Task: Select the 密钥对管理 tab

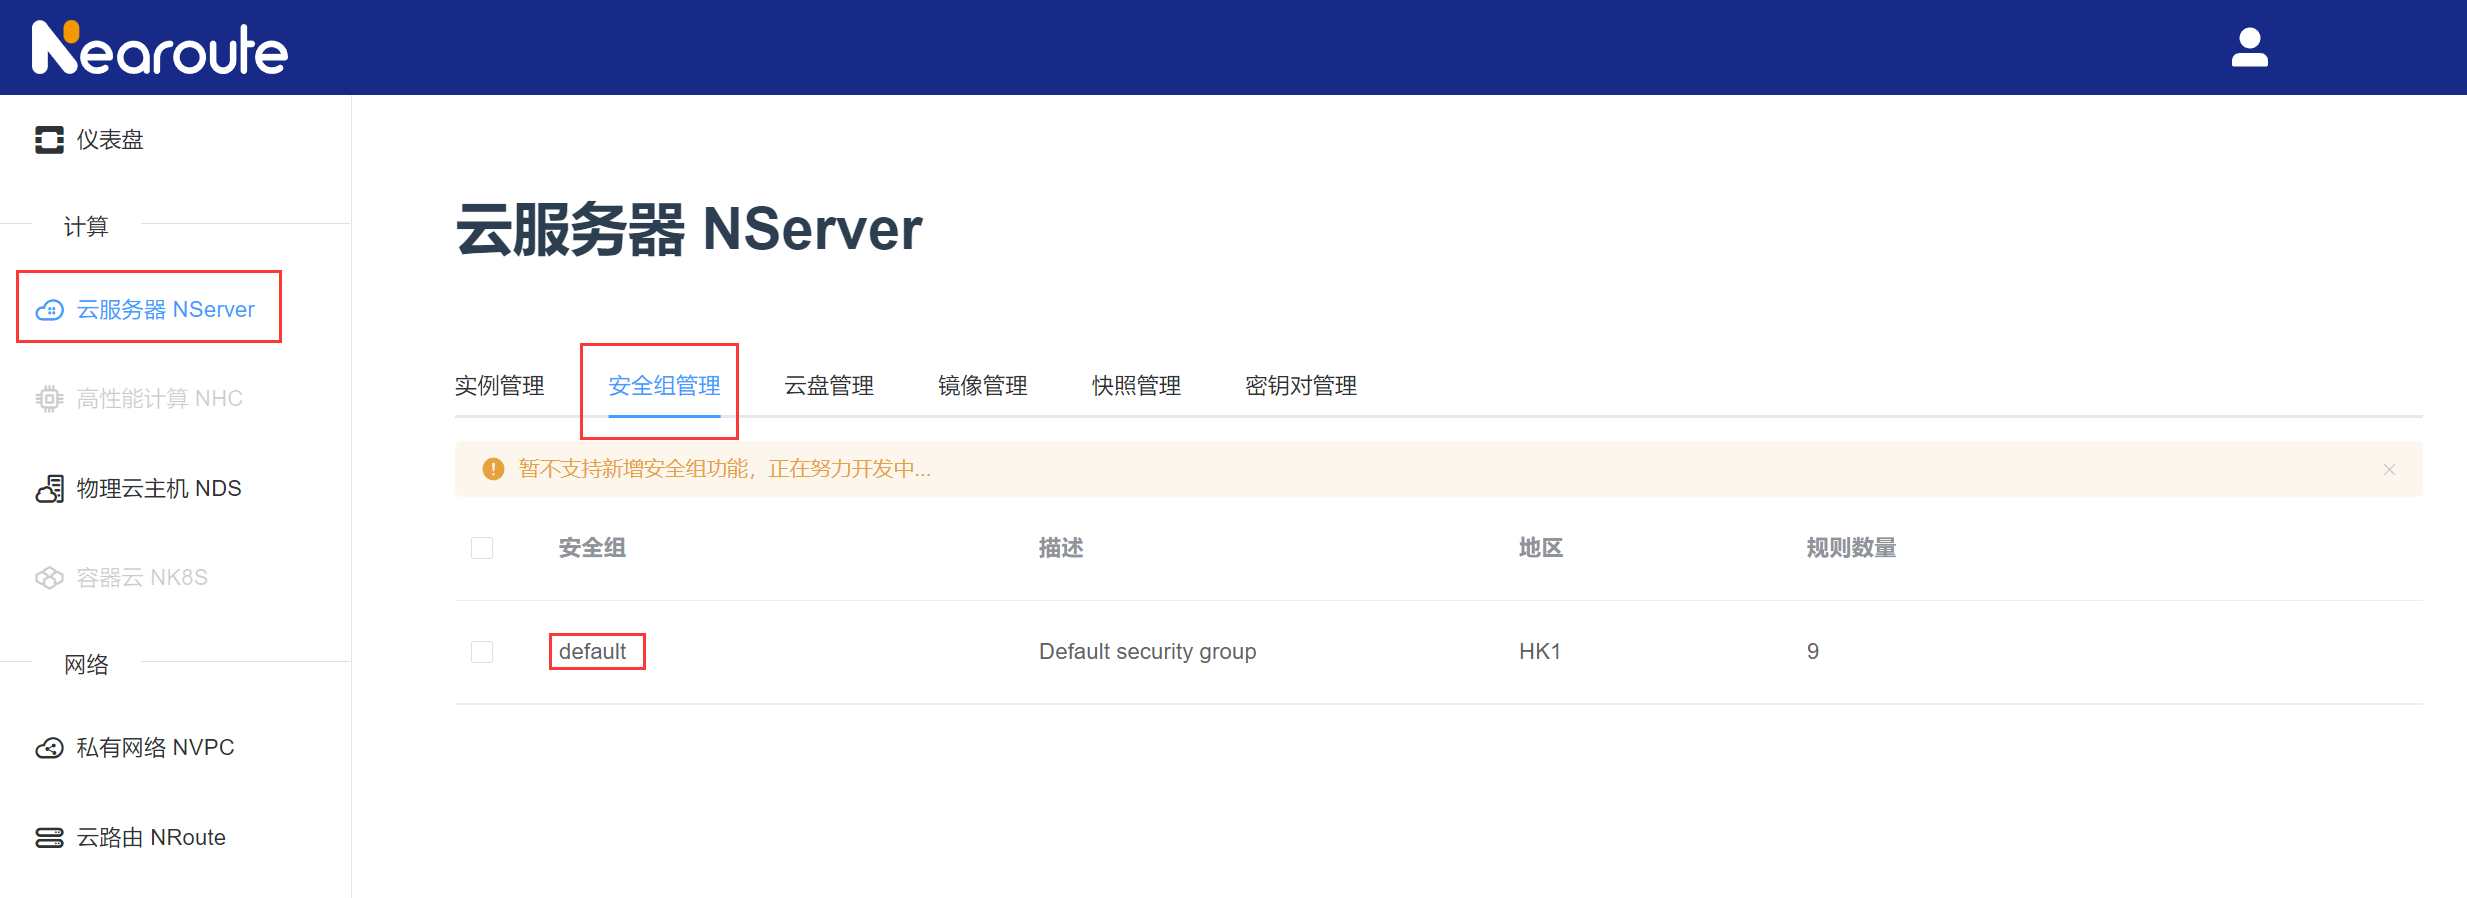Action: point(1300,386)
